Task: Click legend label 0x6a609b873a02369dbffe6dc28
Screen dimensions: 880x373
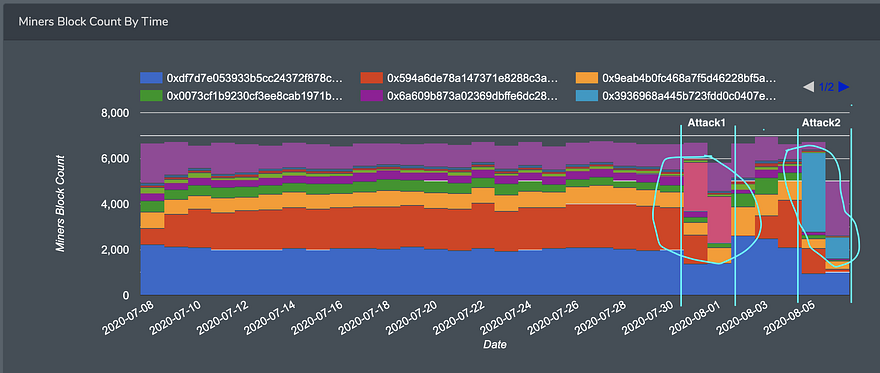Action: 473,96
